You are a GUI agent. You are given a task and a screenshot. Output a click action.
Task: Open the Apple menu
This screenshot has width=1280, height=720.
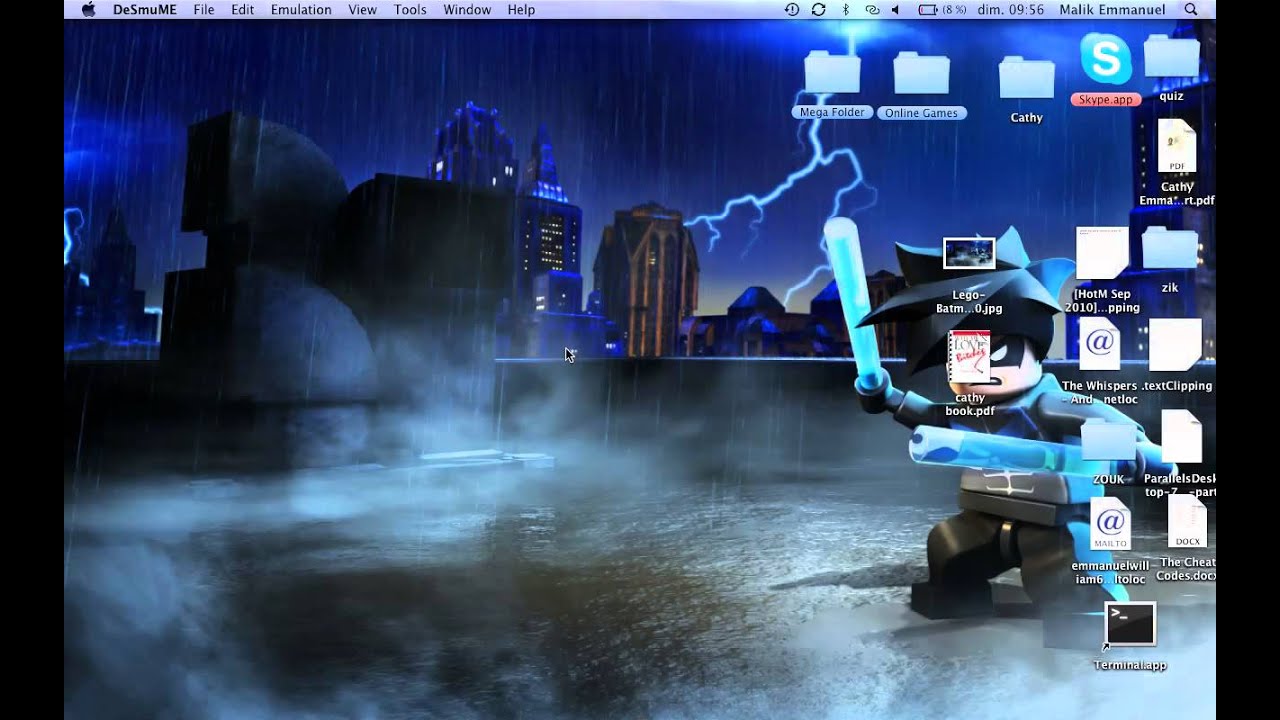click(88, 9)
